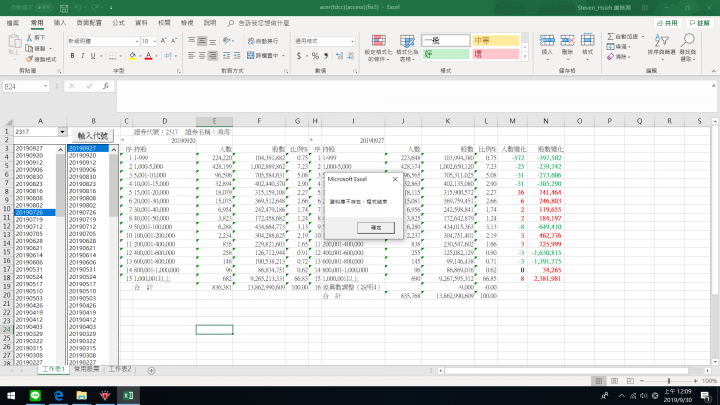Open Windows Start menu
This screenshot has width=720, height=405.
point(11,395)
